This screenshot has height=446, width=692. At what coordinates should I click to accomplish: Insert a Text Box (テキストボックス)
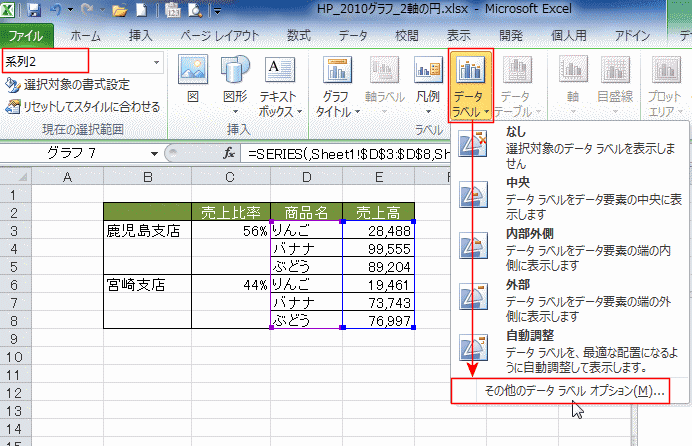[279, 86]
